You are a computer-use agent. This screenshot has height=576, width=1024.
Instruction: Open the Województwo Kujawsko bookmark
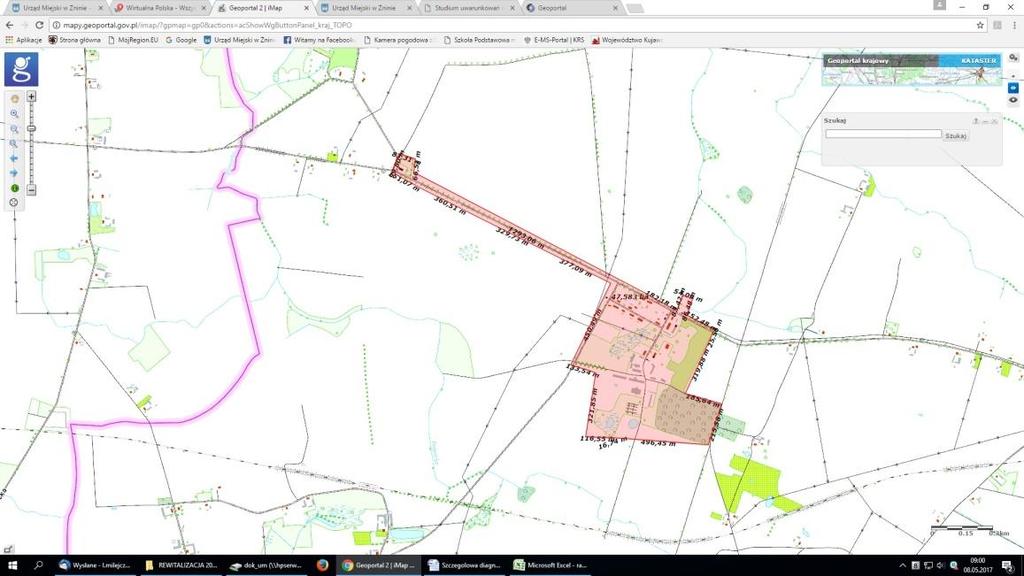626,40
